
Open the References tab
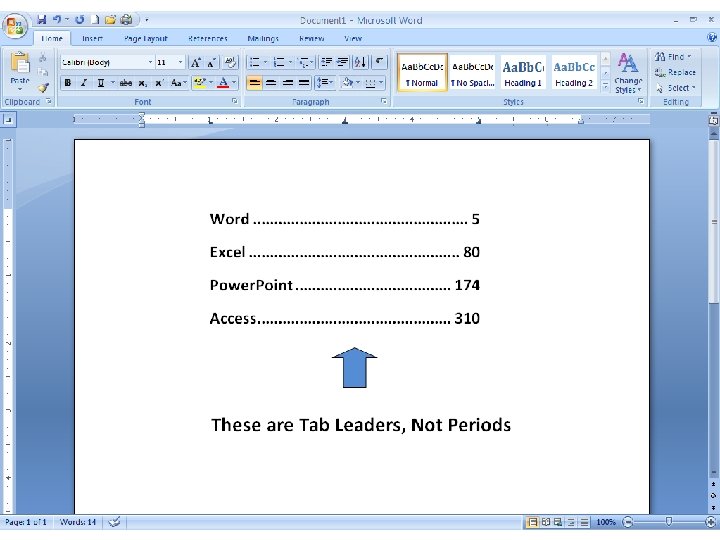(208, 39)
